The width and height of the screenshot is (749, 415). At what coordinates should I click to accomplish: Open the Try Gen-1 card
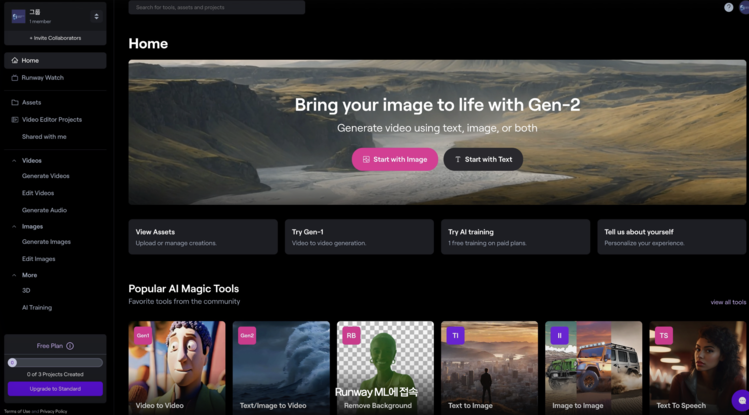pyautogui.click(x=359, y=237)
